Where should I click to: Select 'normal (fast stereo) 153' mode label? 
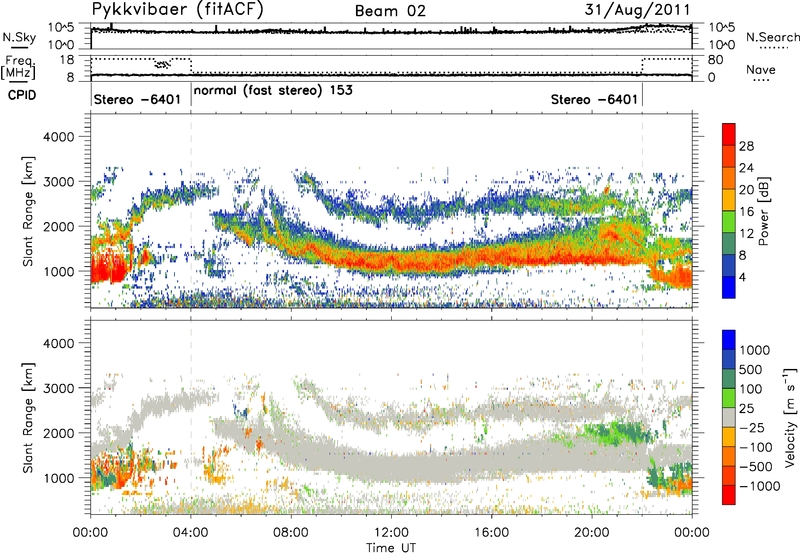(x=273, y=90)
